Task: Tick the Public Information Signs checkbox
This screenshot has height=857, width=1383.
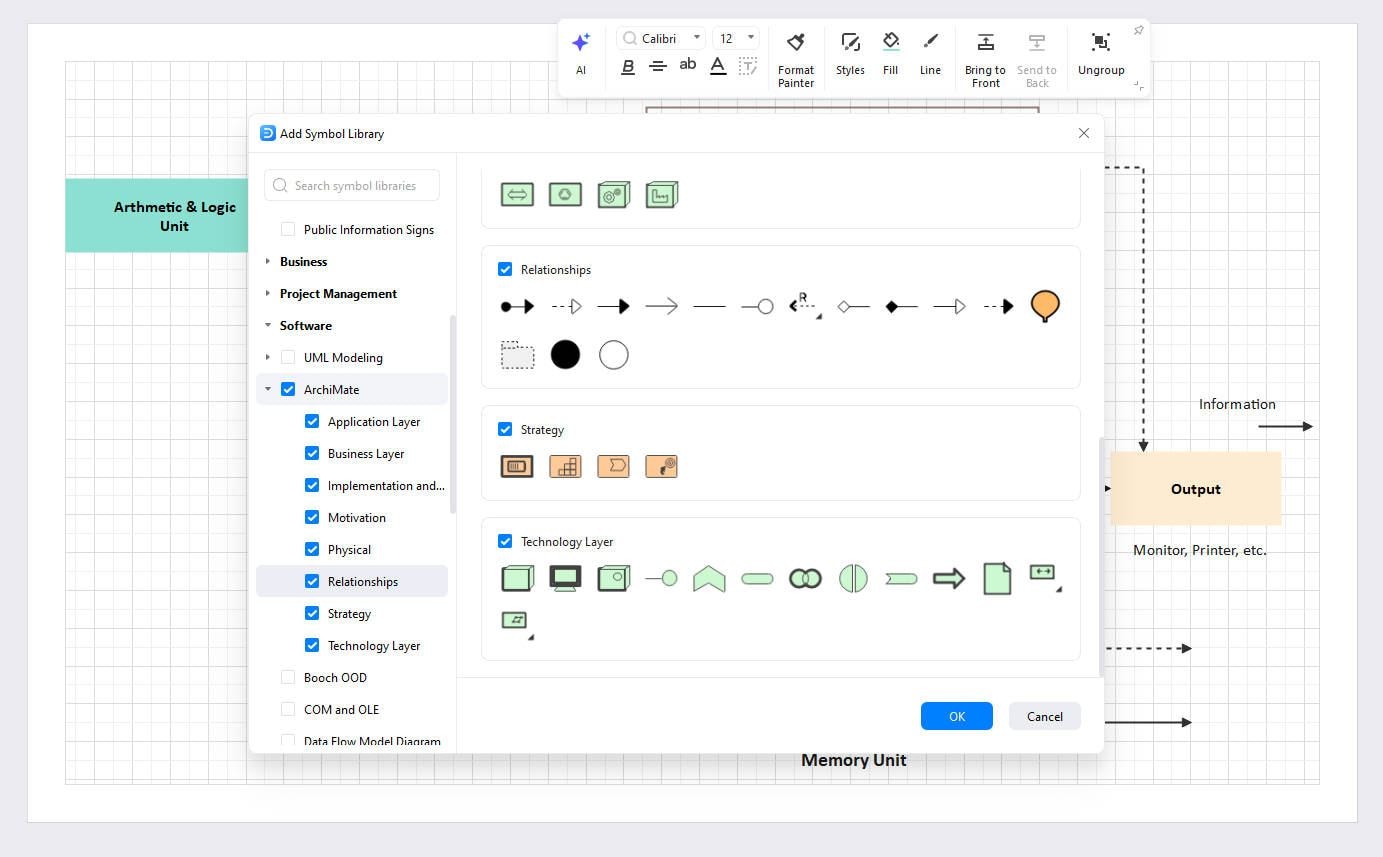Action: point(288,229)
